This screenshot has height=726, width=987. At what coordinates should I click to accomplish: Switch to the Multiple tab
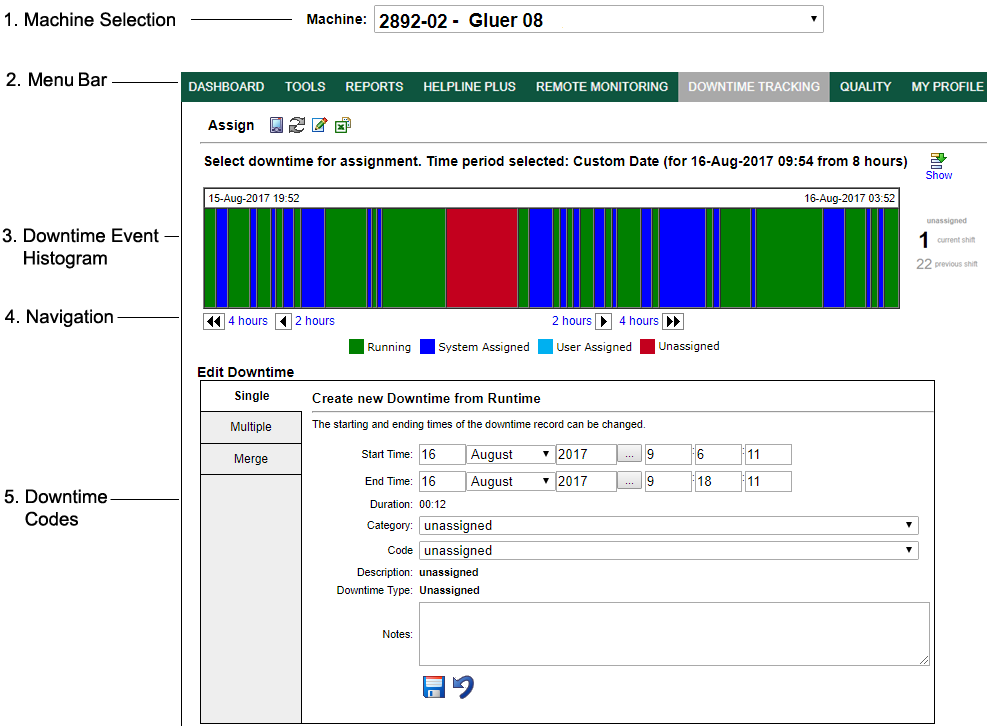(x=251, y=427)
